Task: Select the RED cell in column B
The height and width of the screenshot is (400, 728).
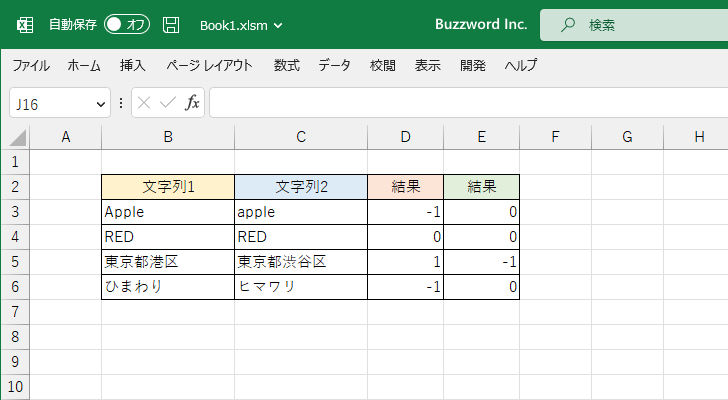Action: tap(168, 237)
